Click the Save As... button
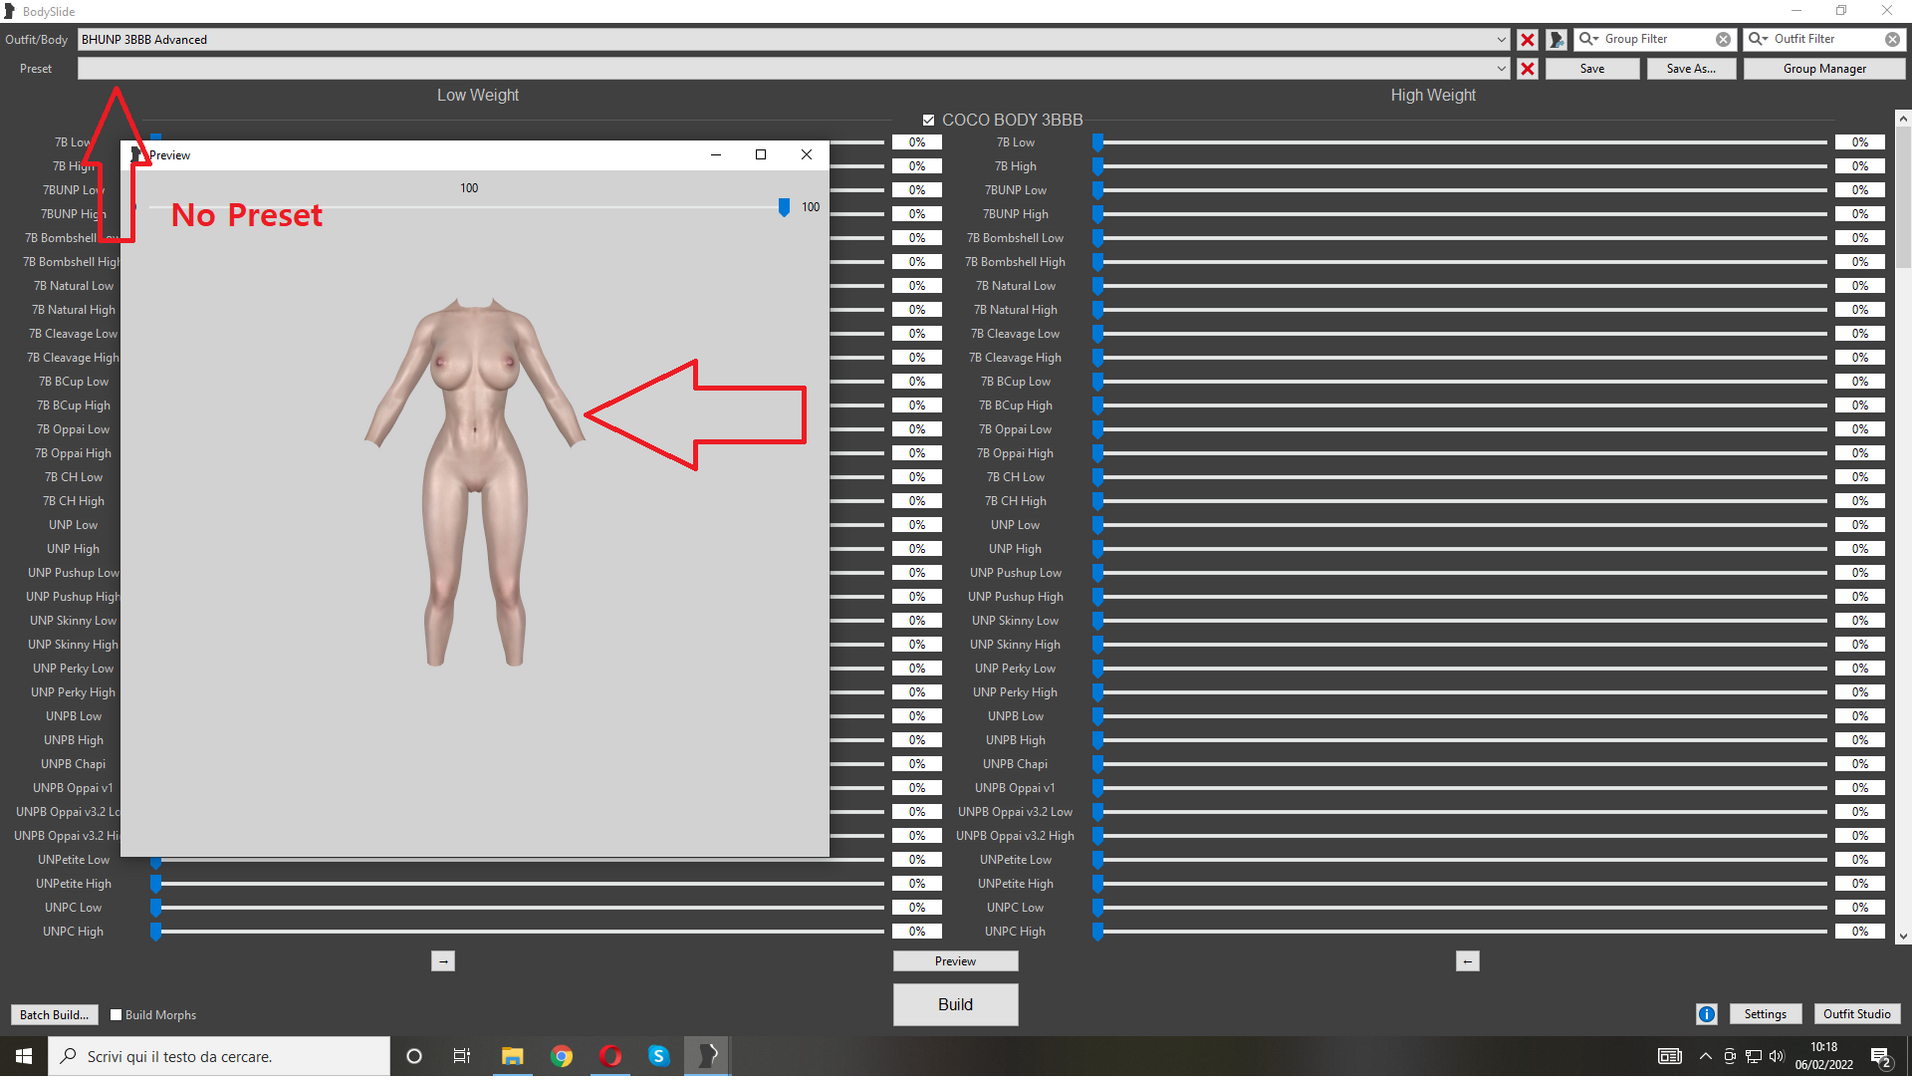 (1691, 69)
